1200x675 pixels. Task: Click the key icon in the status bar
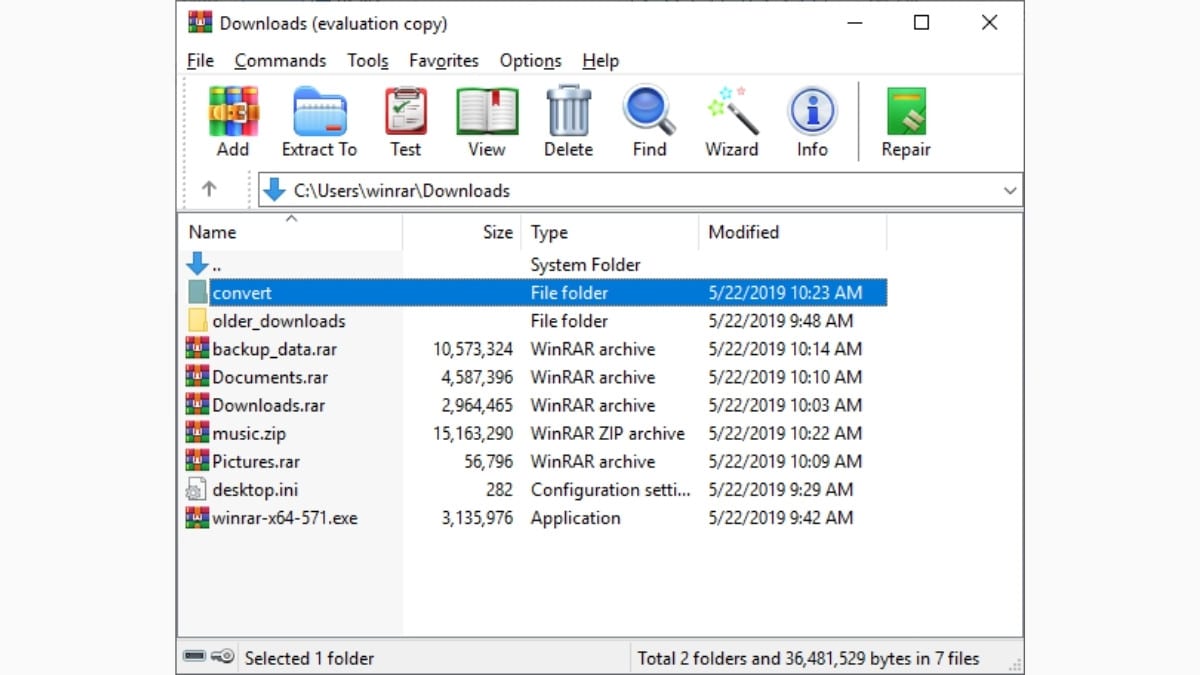point(221,657)
